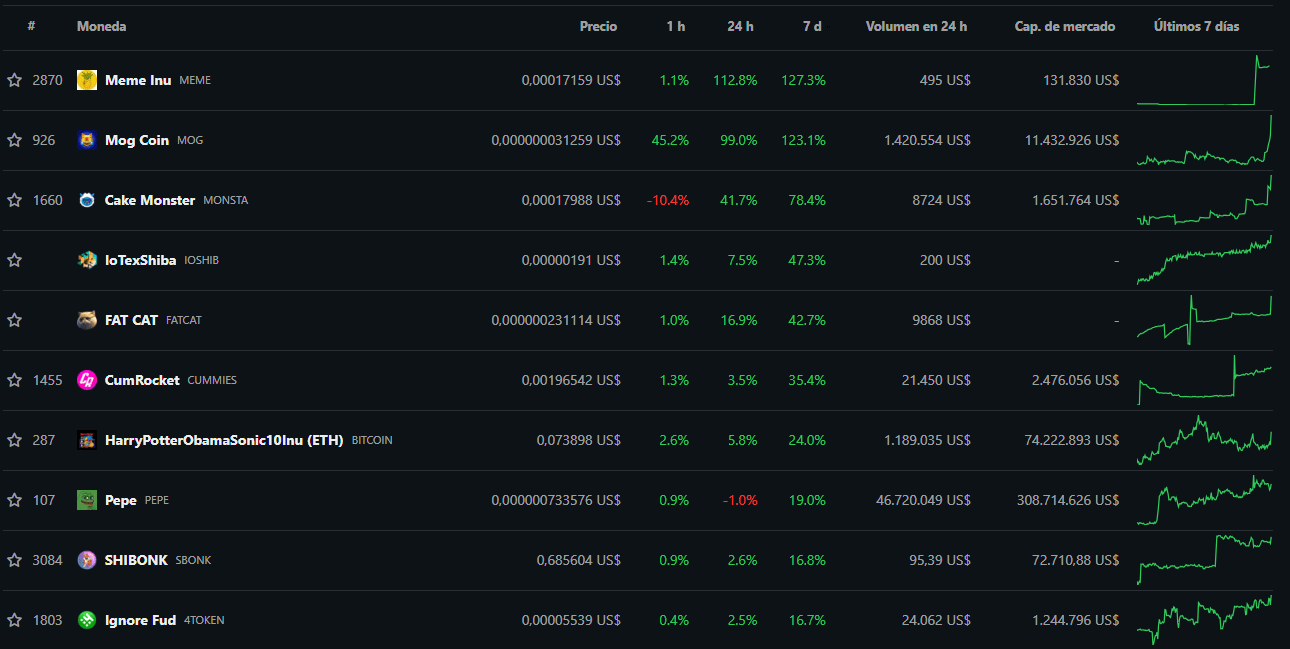Click the 4TOKEN ticker label
The width and height of the screenshot is (1290, 649).
click(204, 620)
